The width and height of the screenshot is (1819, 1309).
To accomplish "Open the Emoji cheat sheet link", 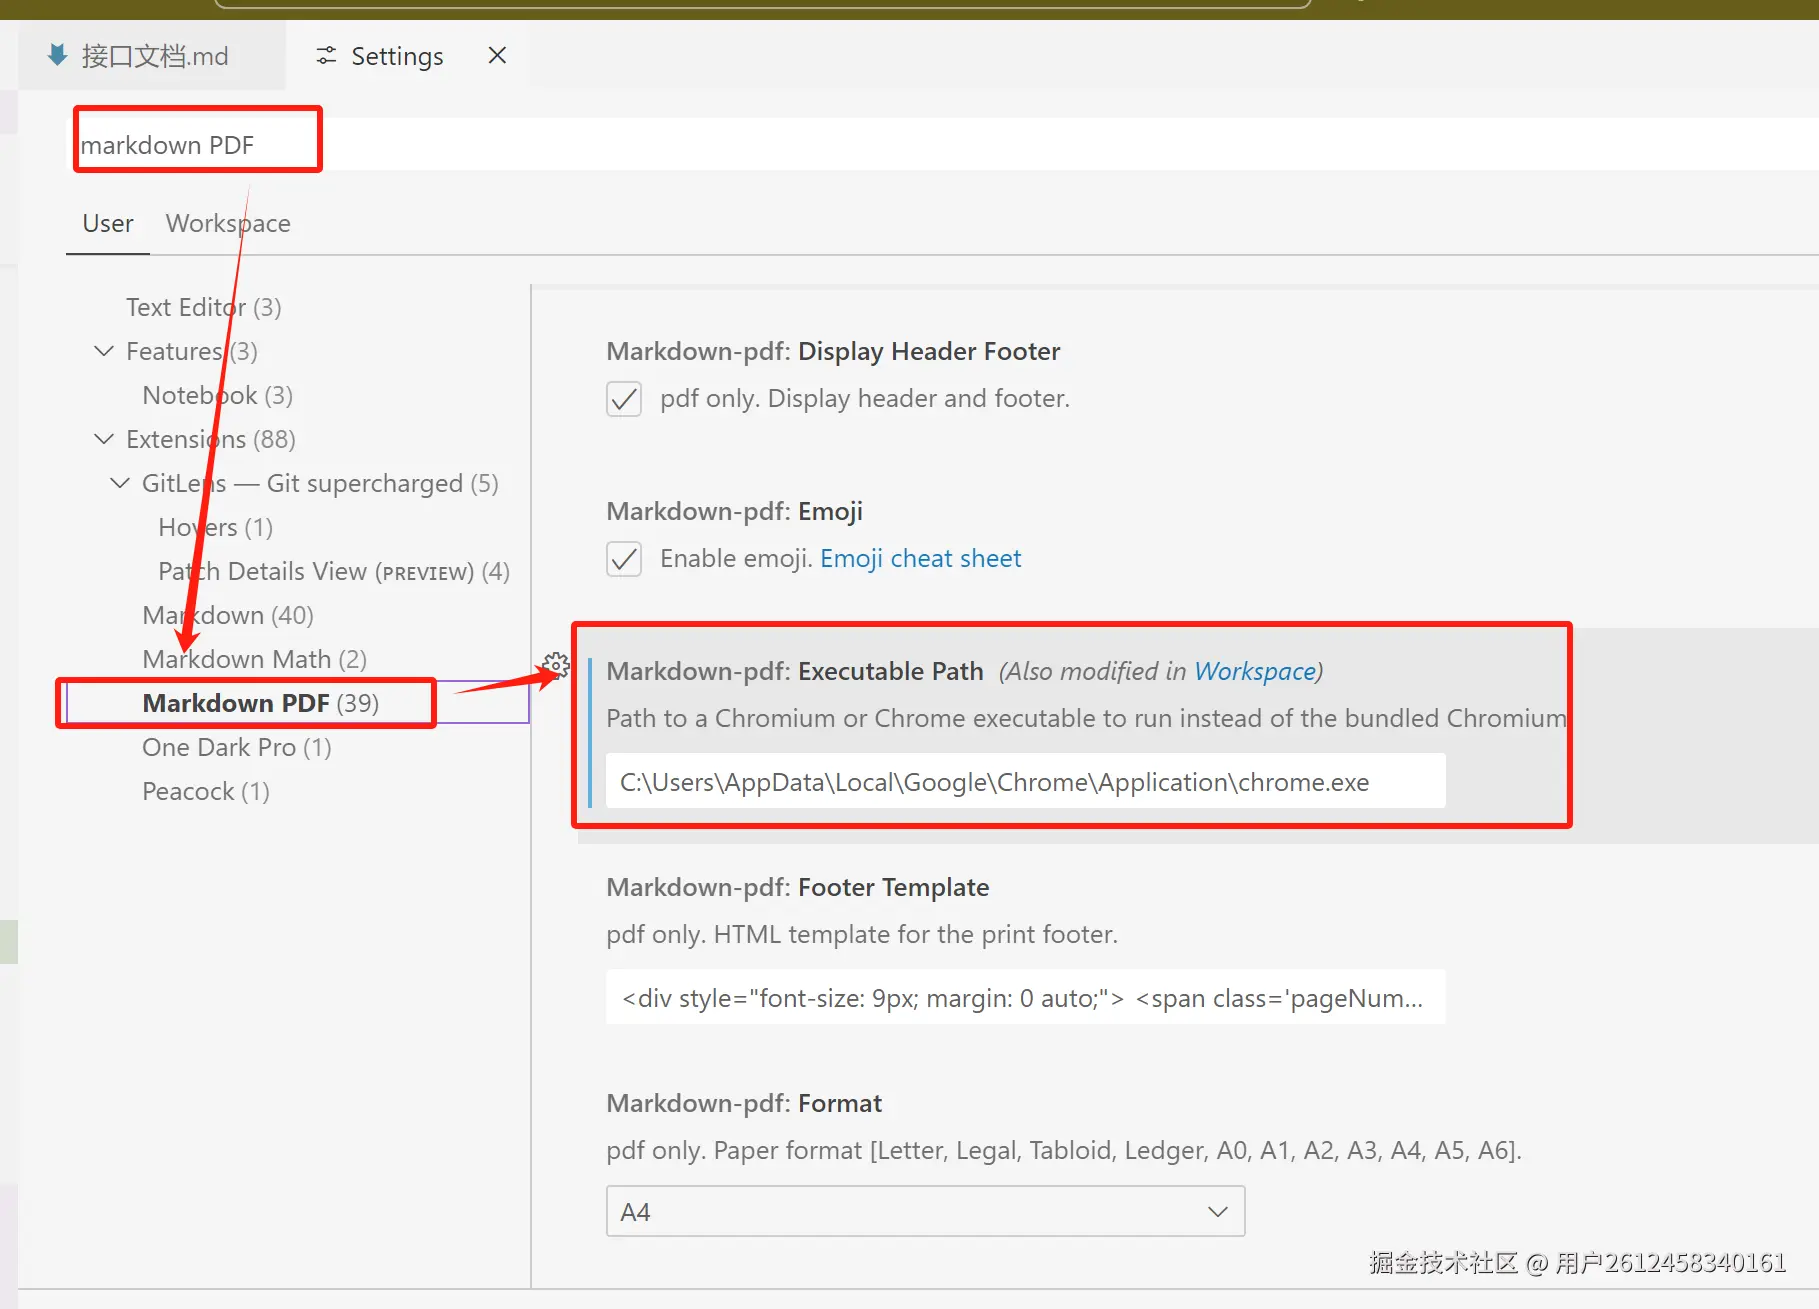I will tap(921, 558).
